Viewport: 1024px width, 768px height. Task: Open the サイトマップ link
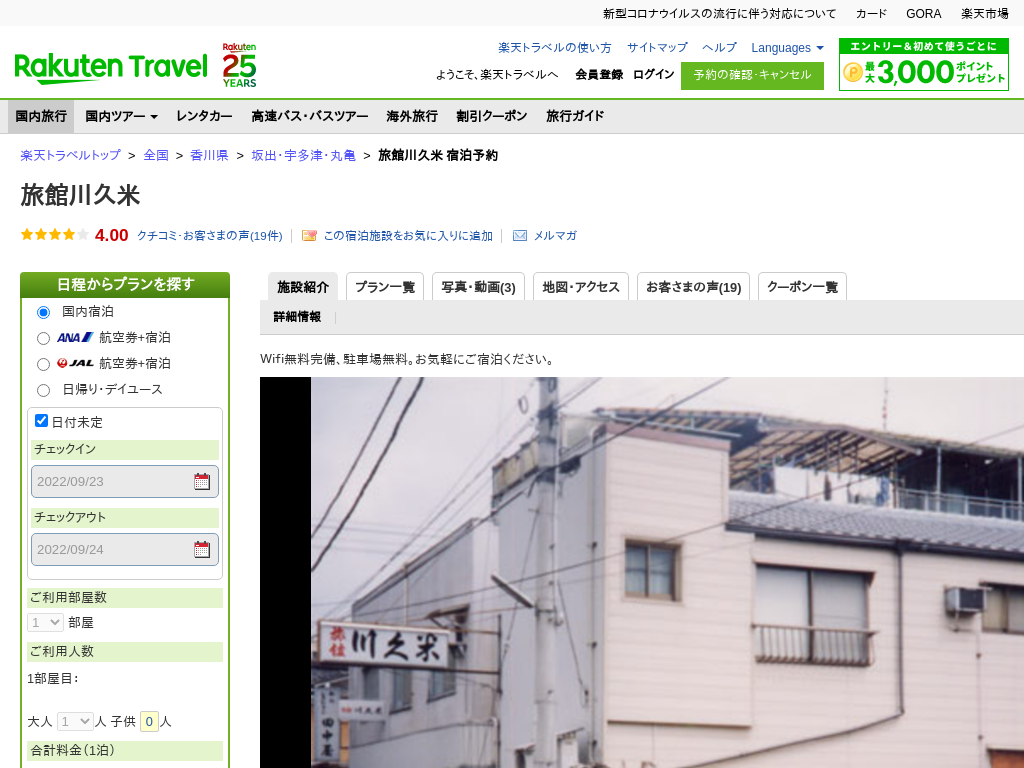(x=657, y=48)
